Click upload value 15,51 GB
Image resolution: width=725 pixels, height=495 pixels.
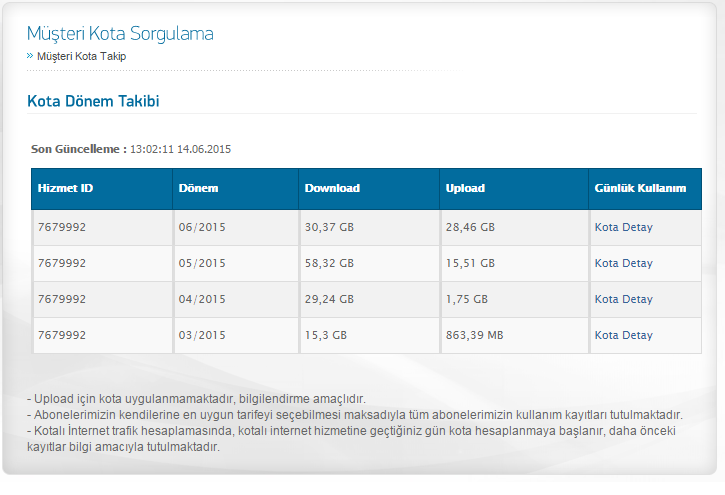[x=470, y=263]
